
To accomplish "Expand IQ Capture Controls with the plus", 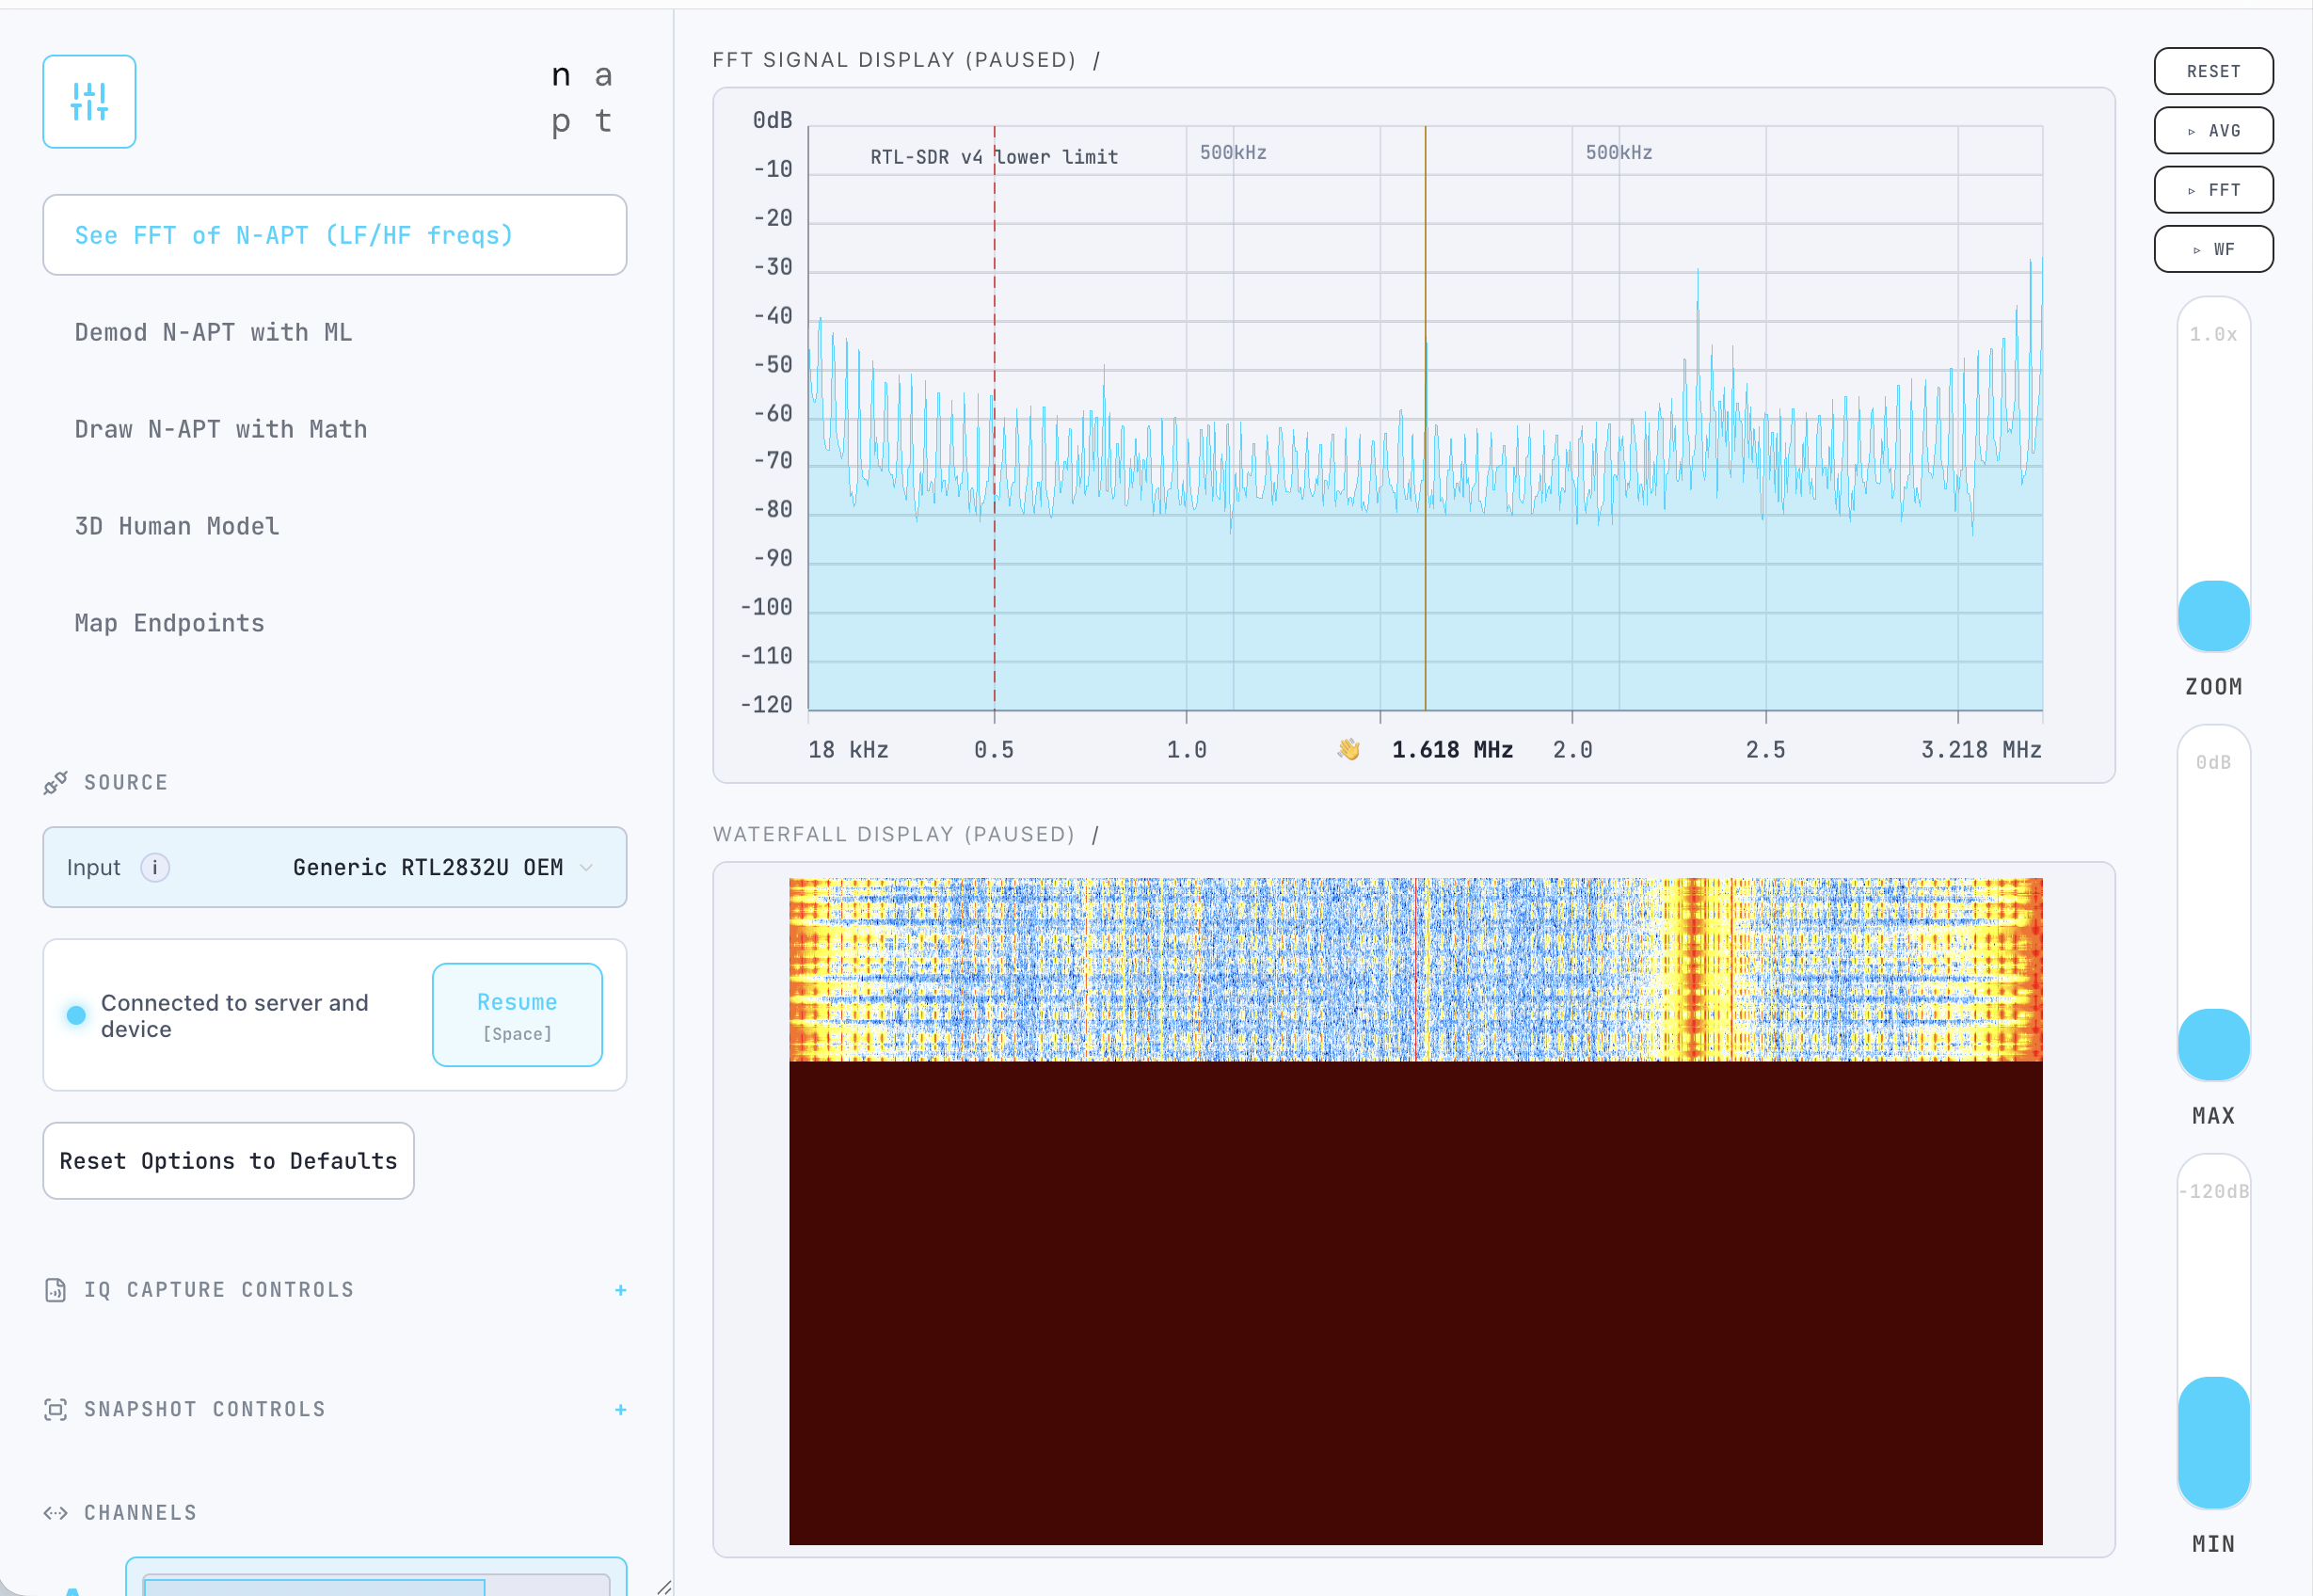I will (621, 1290).
